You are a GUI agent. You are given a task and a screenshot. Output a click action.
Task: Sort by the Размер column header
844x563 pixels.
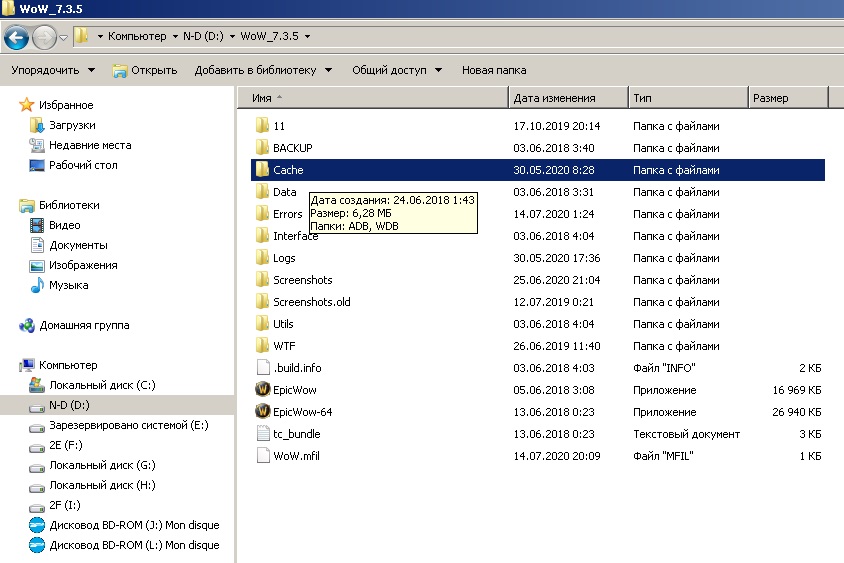coord(771,98)
